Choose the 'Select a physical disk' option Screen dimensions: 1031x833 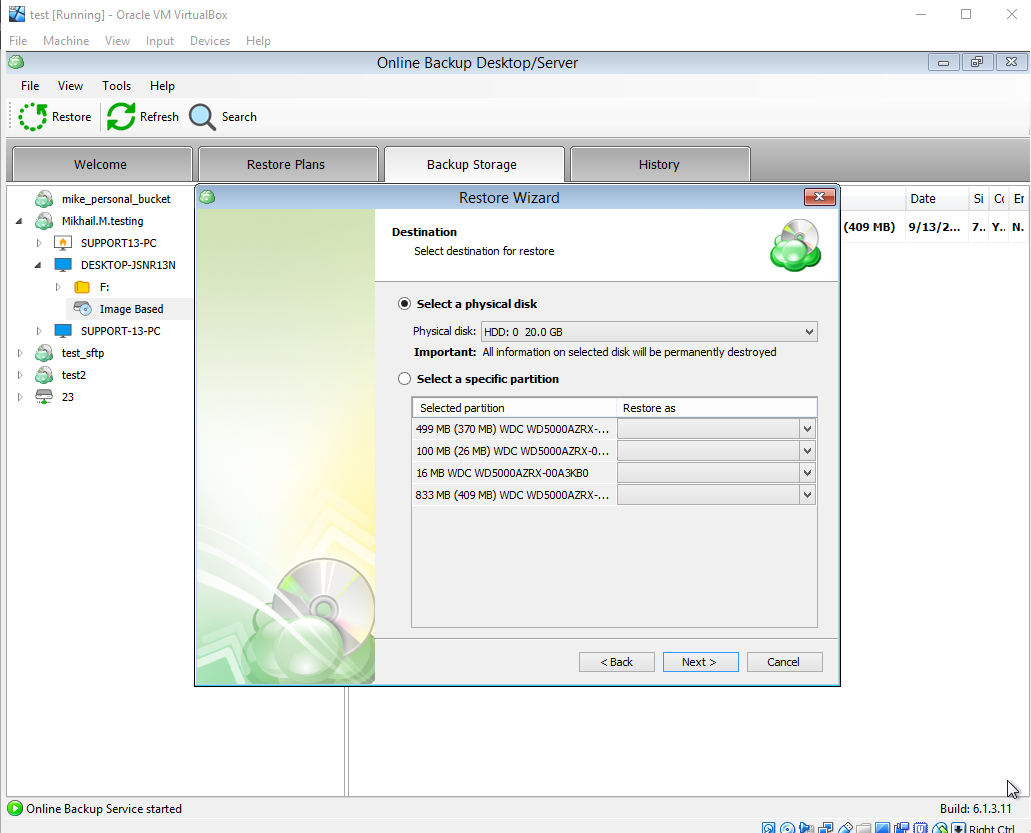(404, 304)
